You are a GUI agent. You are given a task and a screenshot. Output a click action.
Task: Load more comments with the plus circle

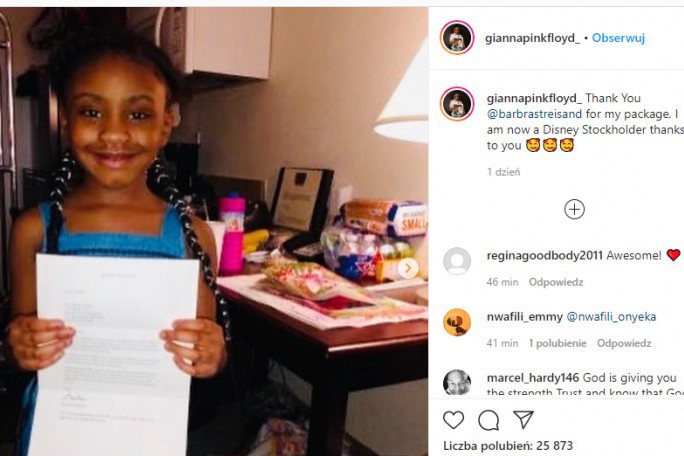coord(574,209)
